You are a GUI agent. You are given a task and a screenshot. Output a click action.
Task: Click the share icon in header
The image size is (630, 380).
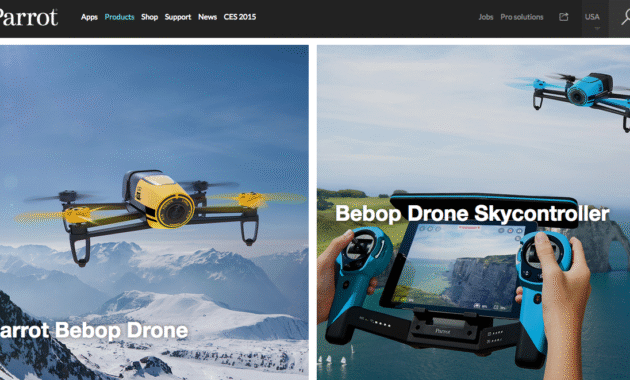[564, 17]
